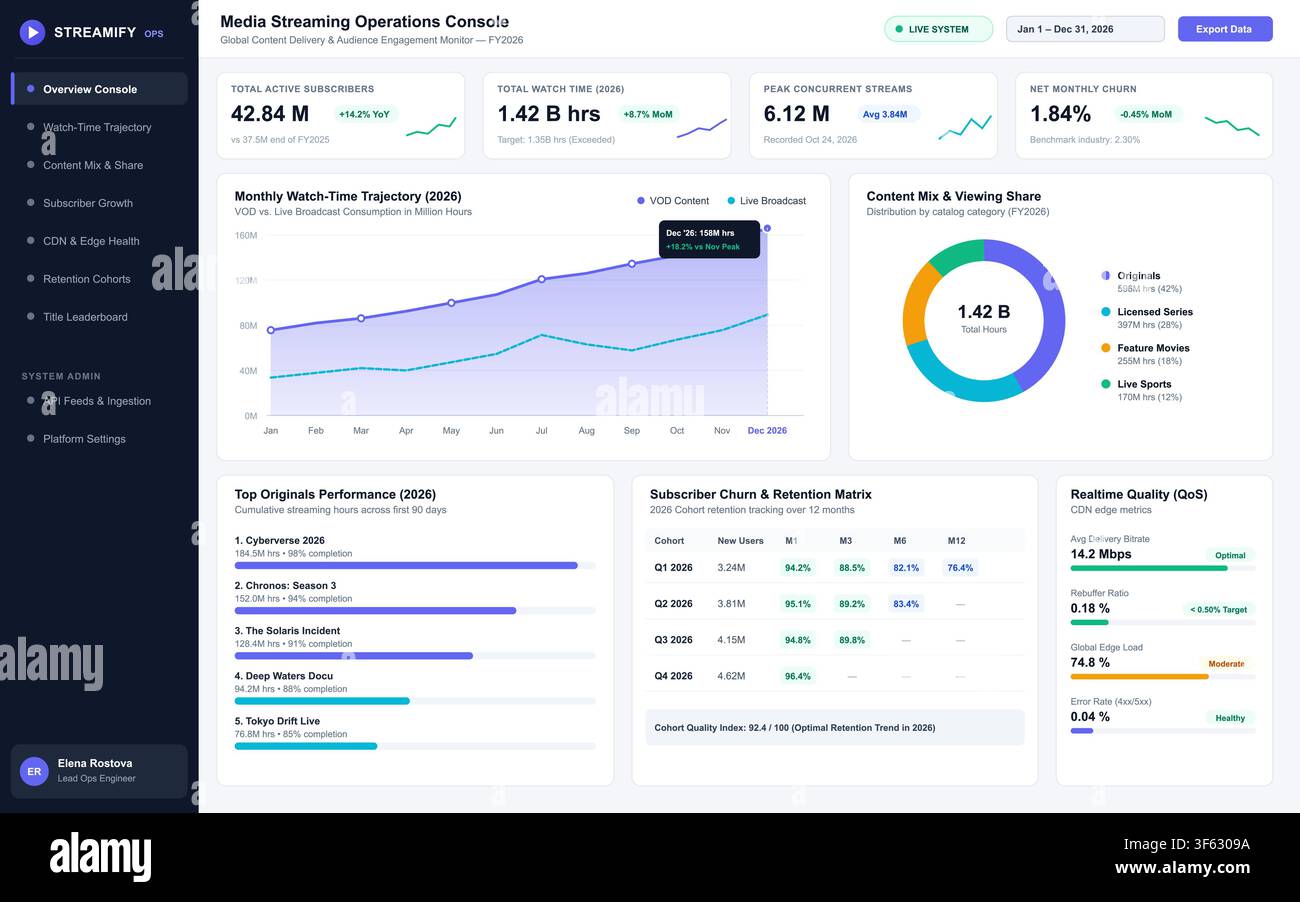
Task: Click the Chronos: Season 3 progress bar
Action: 415,610
